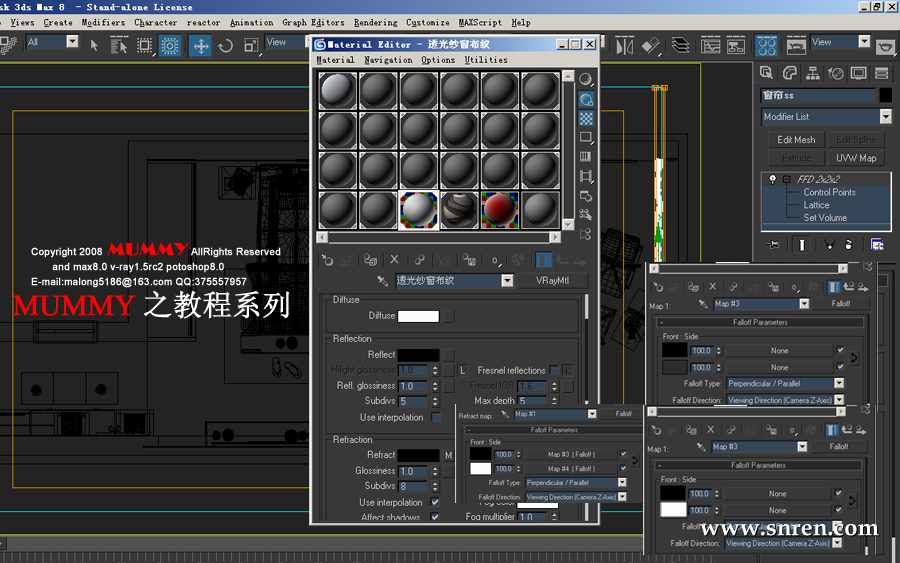Click the black Reflect color swatch

click(x=418, y=355)
